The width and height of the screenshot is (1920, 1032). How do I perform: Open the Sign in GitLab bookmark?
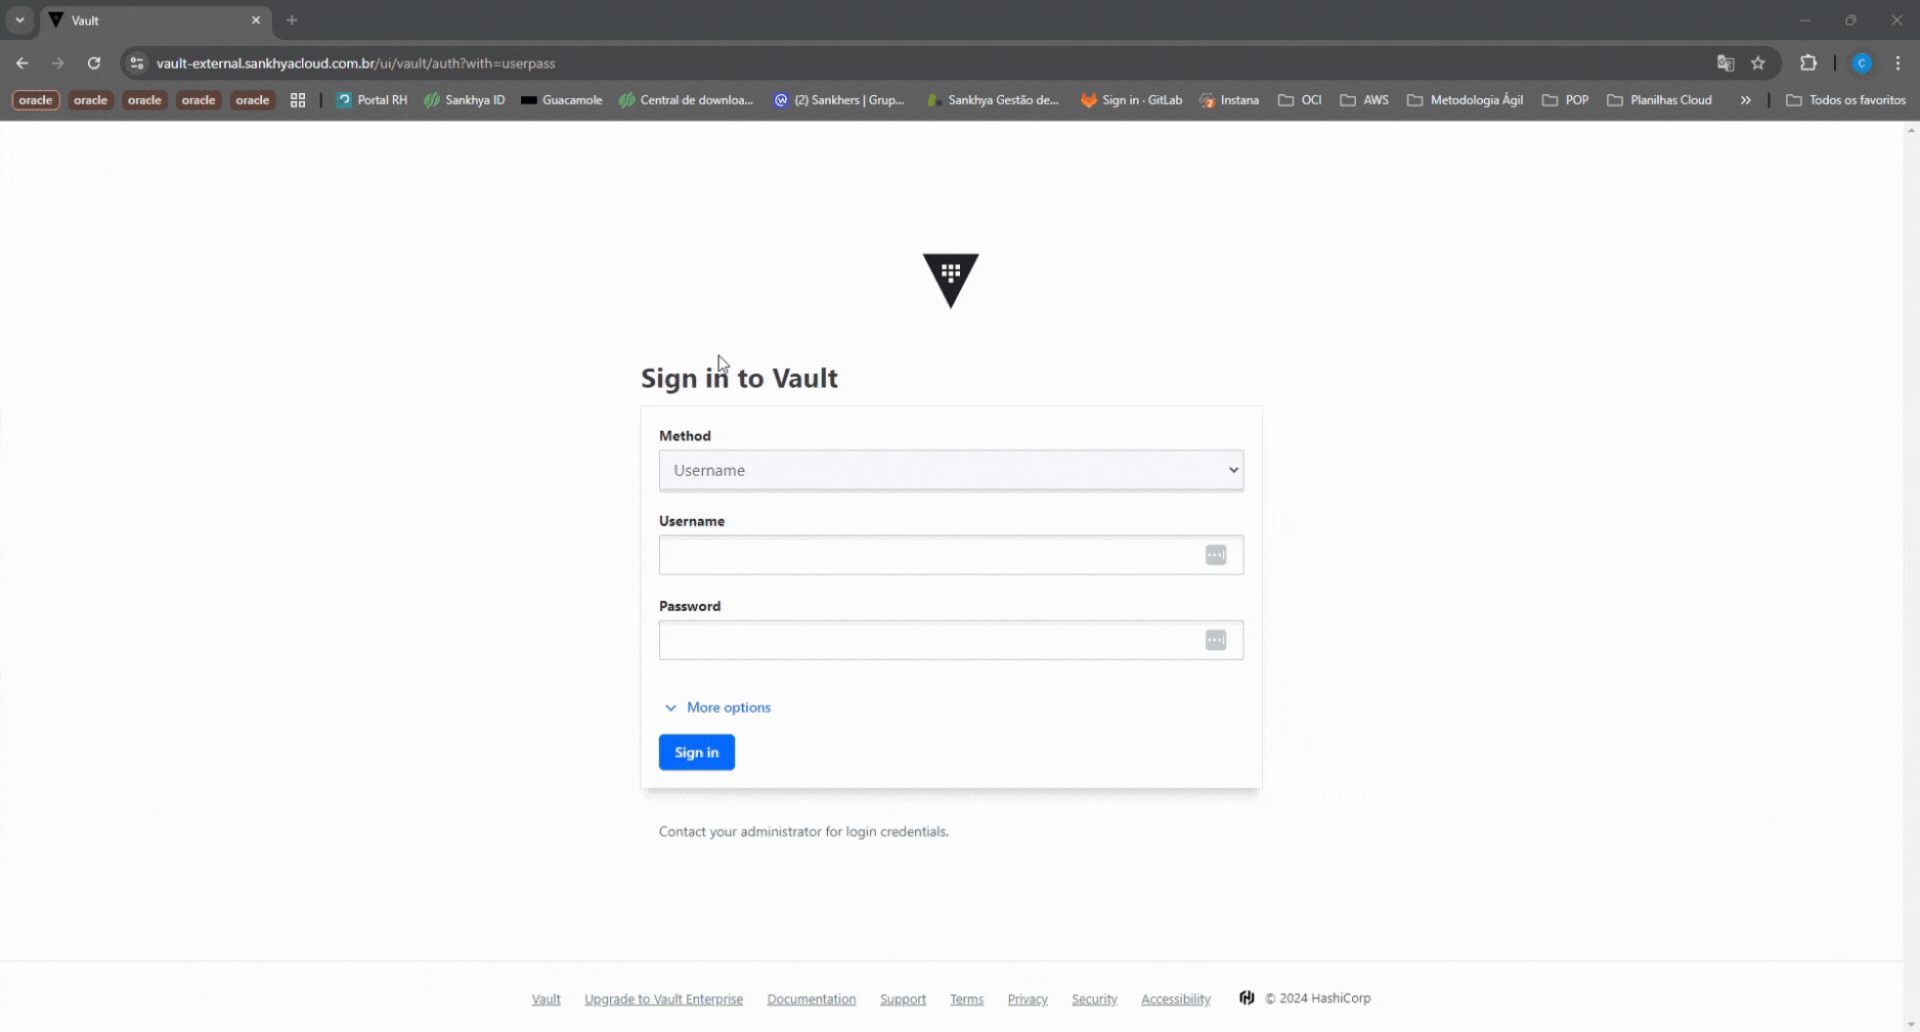[1131, 100]
